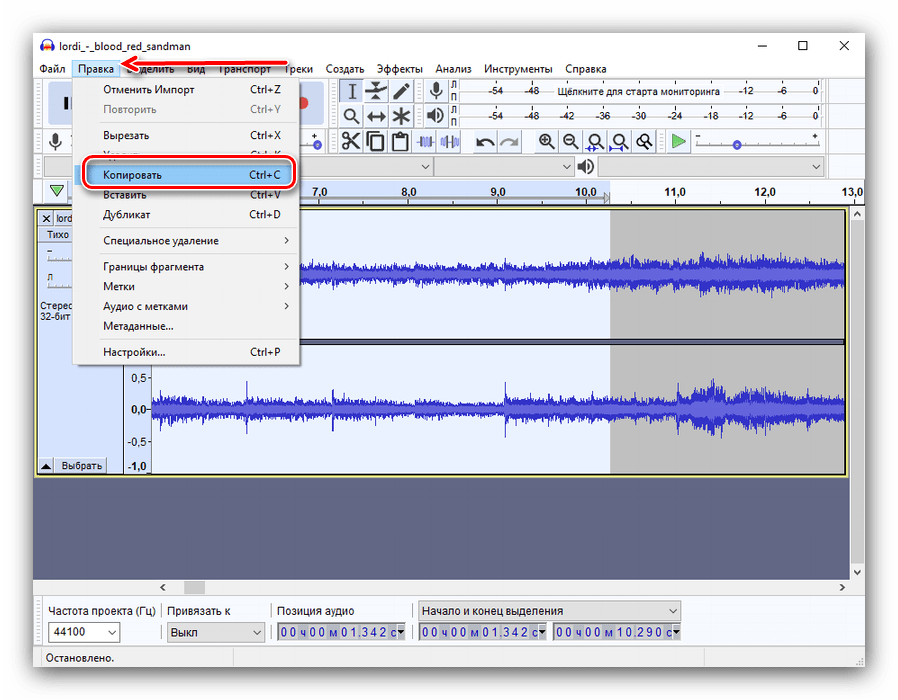Expand the Аудио с метками submenu
The image size is (898, 700).
[186, 306]
